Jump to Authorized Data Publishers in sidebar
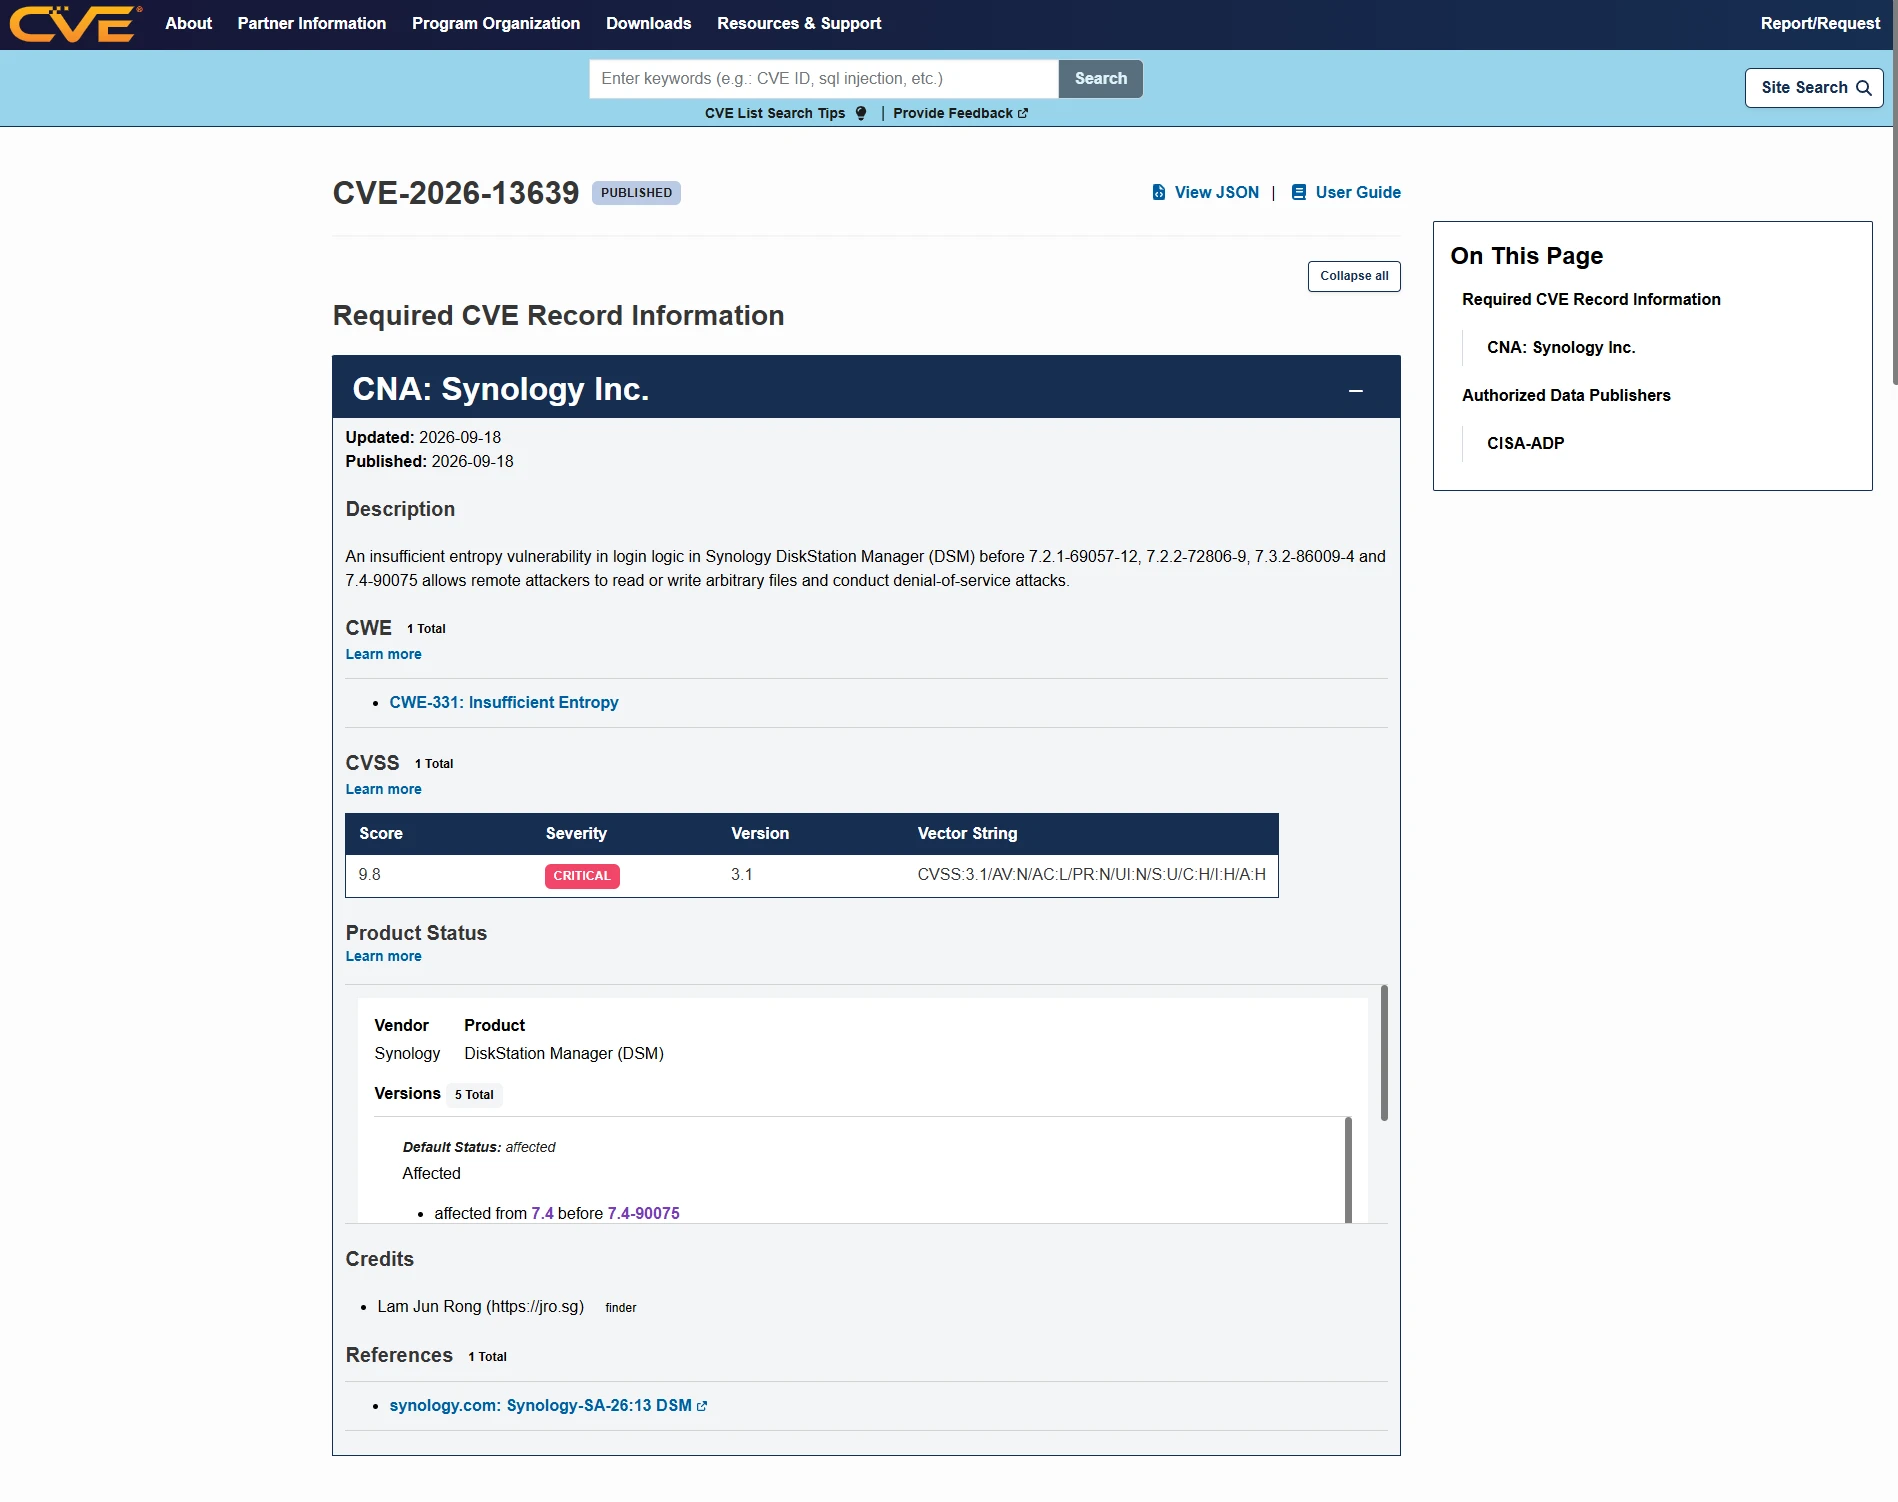The height and width of the screenshot is (1502, 1898). 1566,395
